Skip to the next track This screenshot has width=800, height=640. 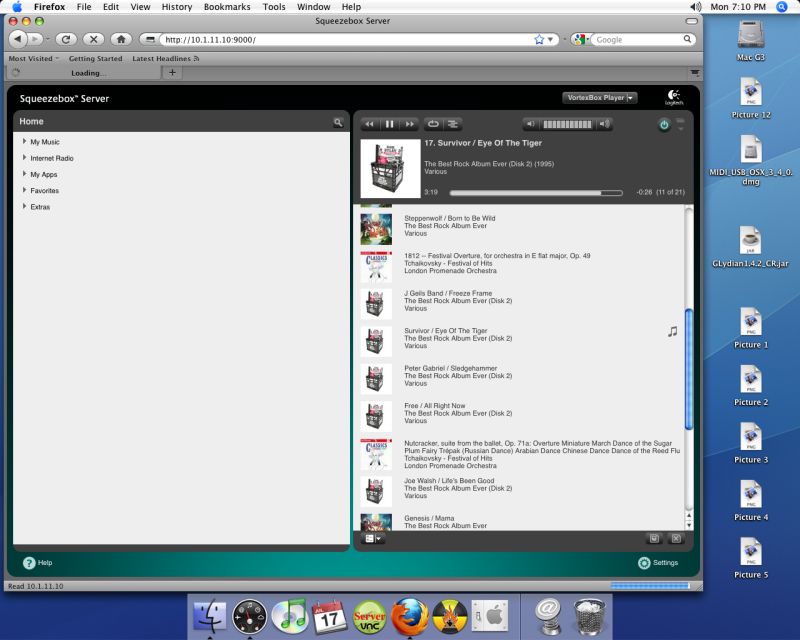[x=409, y=124]
